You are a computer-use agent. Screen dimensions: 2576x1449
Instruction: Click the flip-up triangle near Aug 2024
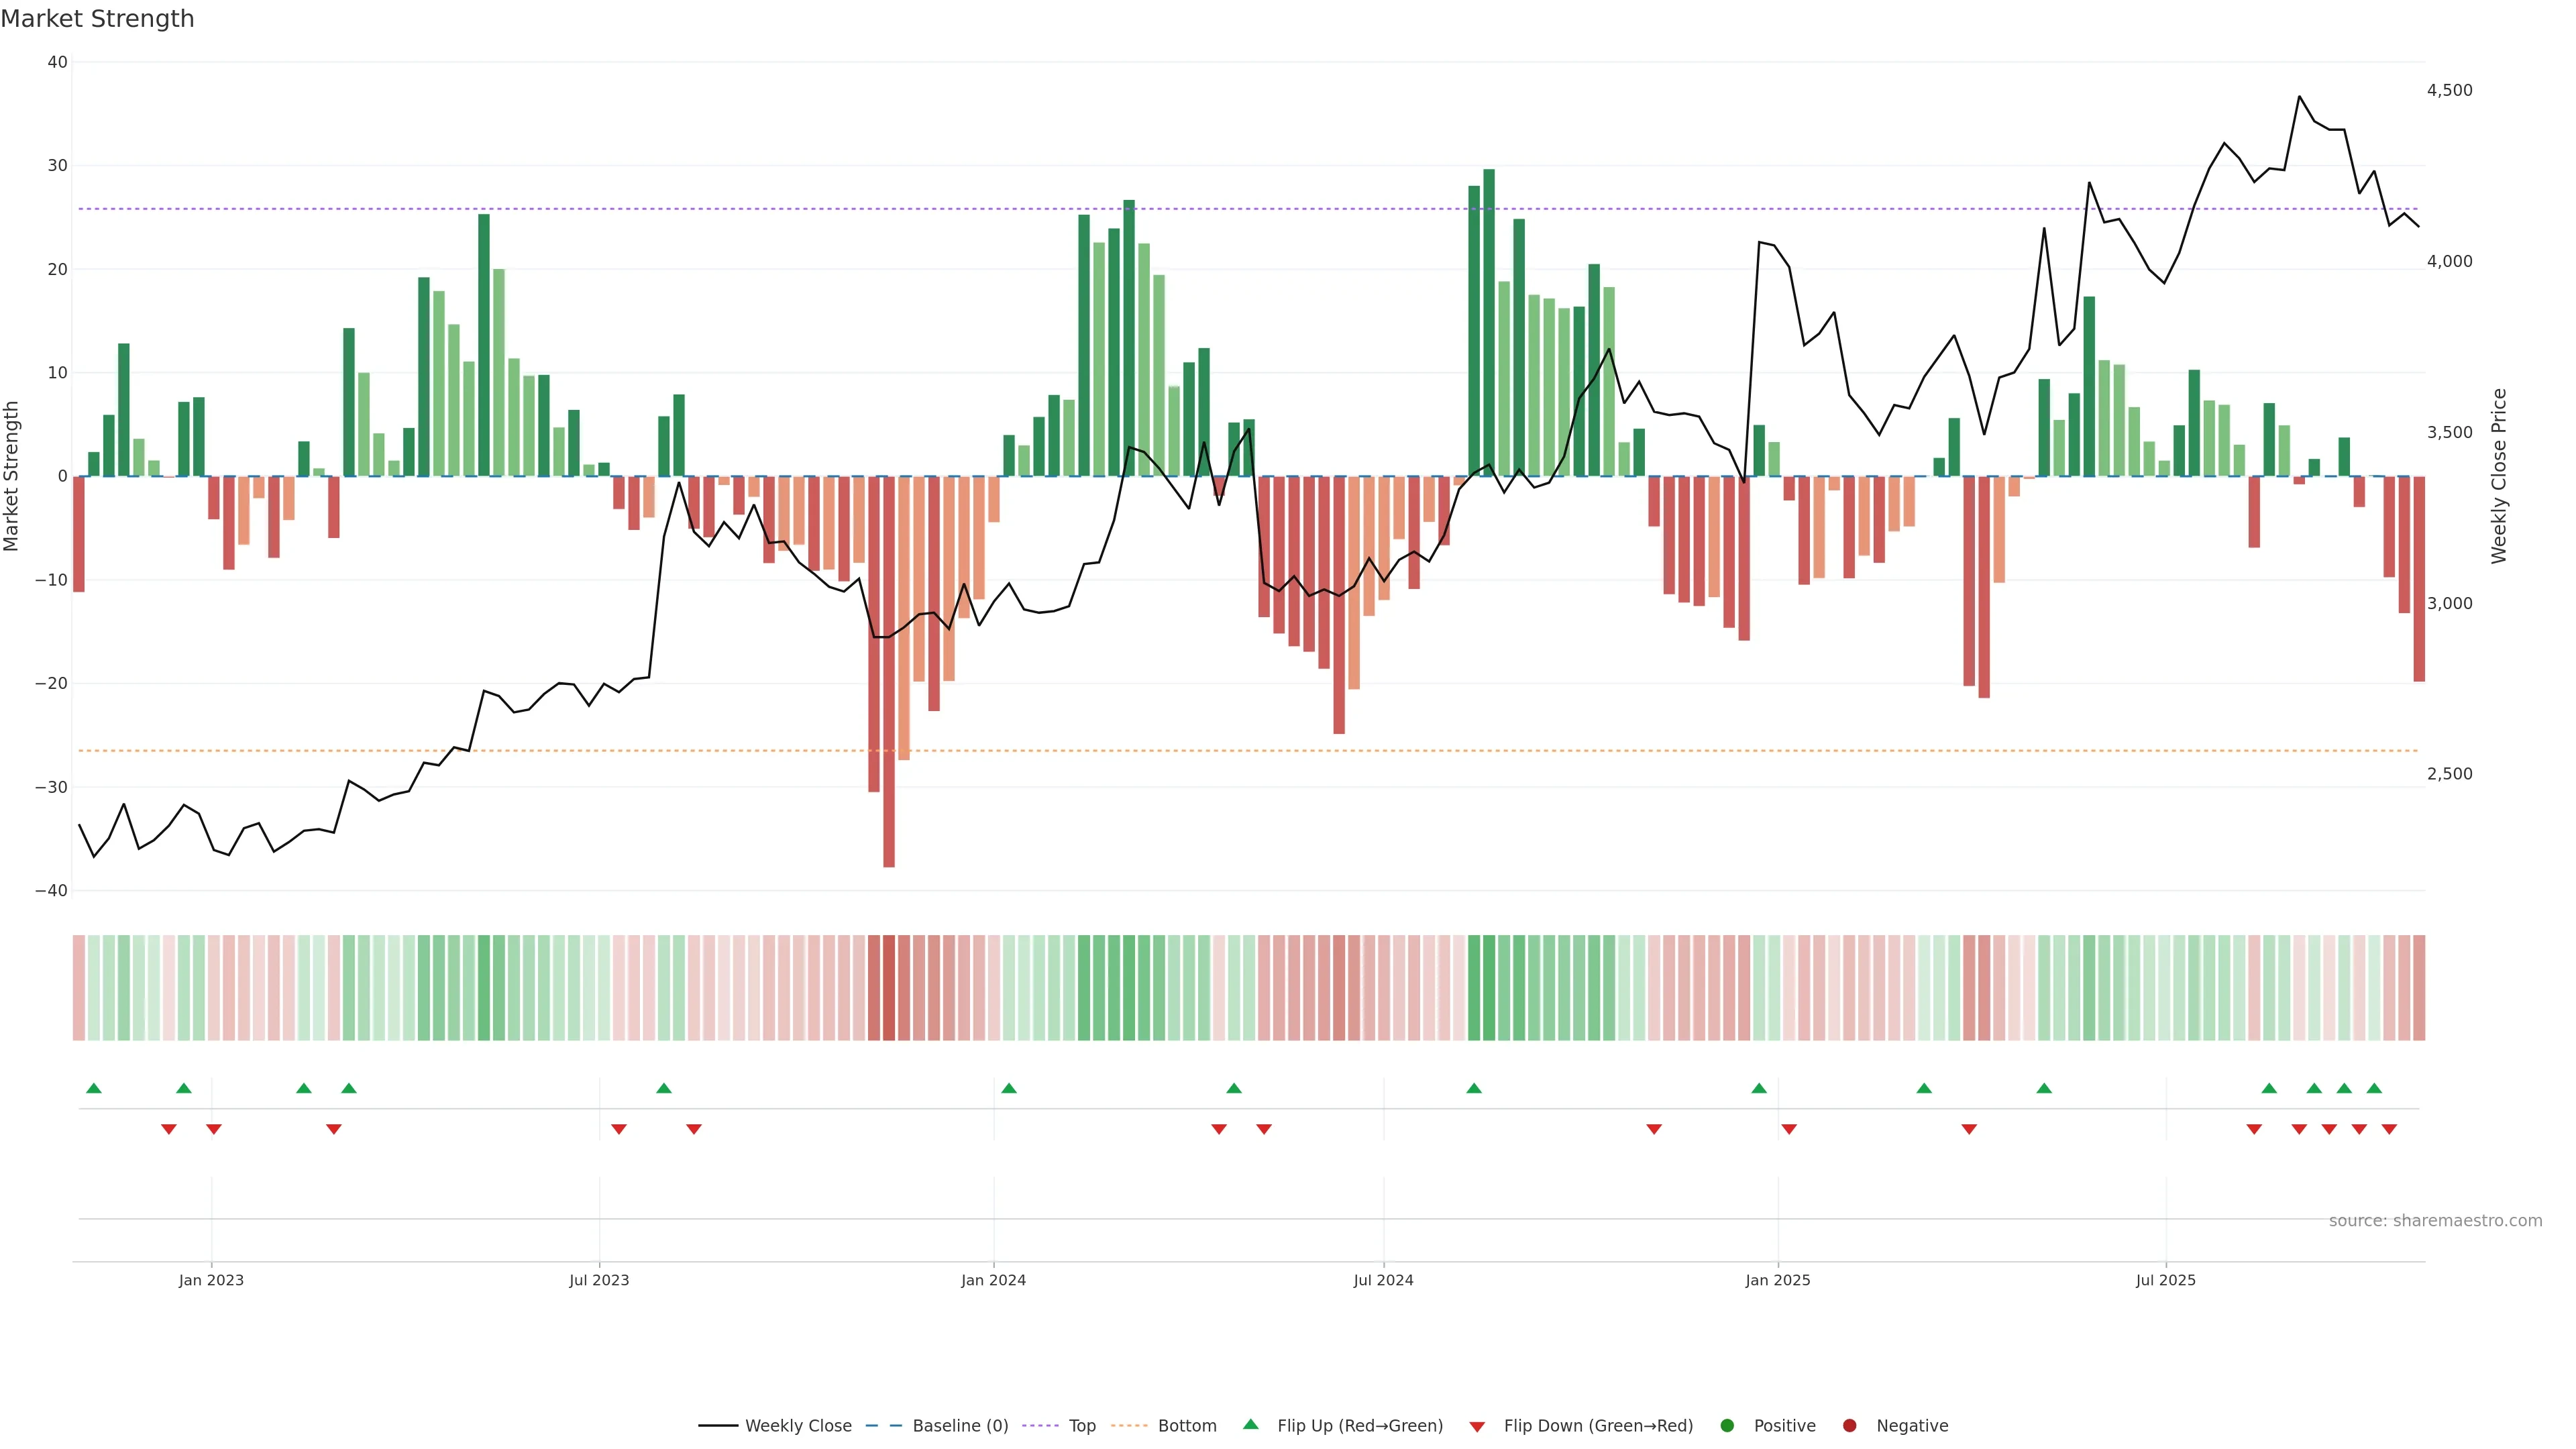point(1474,1088)
